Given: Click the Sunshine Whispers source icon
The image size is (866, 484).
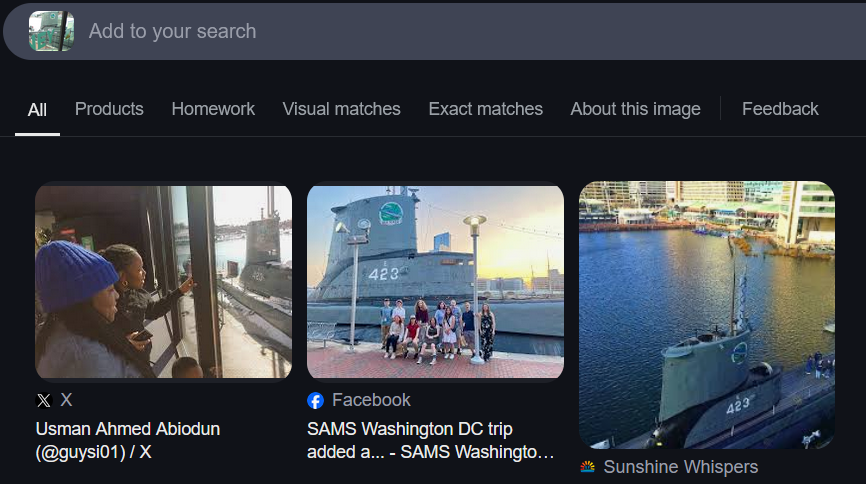Looking at the screenshot, I should point(587,467).
